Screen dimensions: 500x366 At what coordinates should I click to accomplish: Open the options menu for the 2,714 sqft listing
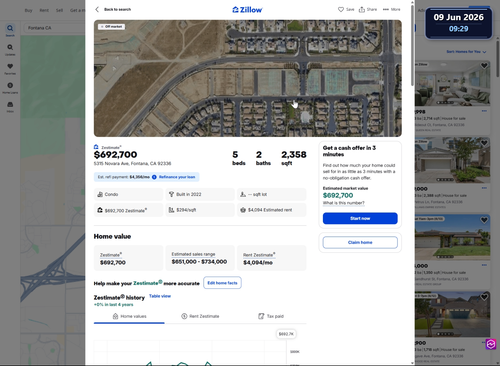tap(484, 111)
